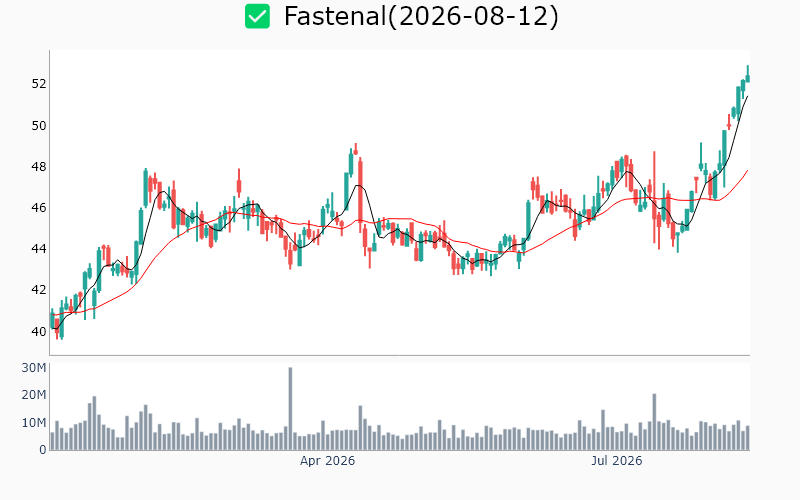Click the black moving average line's right end
This screenshot has width=800, height=500.
pyautogui.click(x=747, y=96)
